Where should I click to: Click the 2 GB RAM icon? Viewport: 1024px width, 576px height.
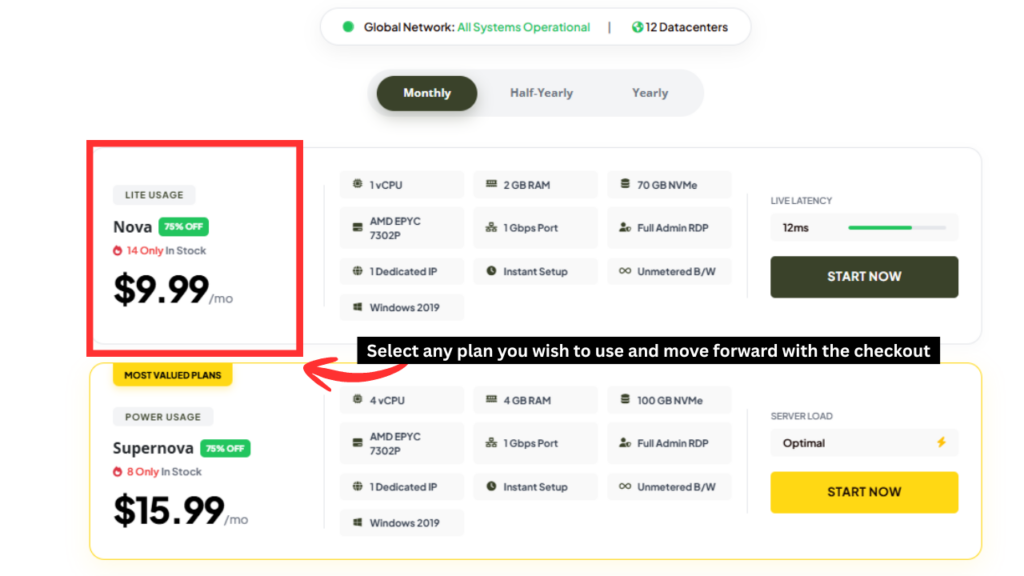[x=493, y=184]
